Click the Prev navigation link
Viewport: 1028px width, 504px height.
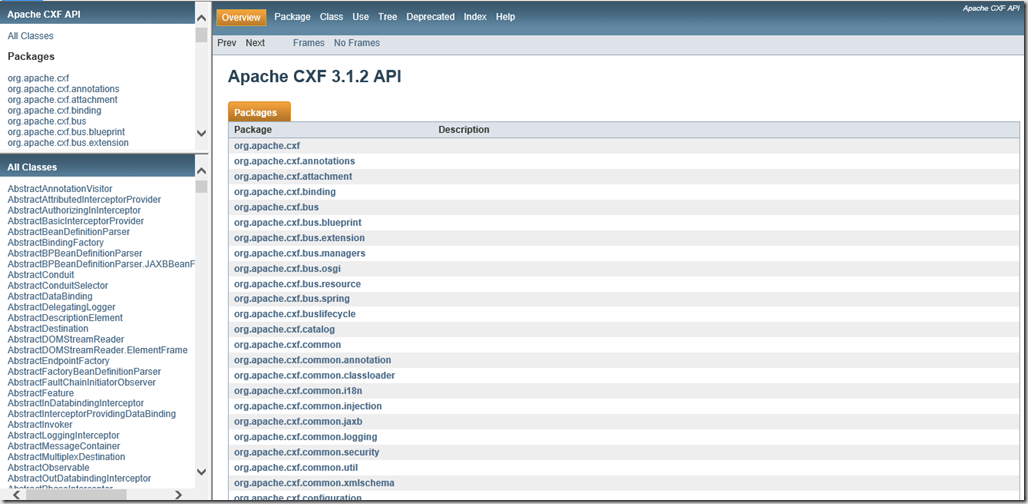(227, 43)
